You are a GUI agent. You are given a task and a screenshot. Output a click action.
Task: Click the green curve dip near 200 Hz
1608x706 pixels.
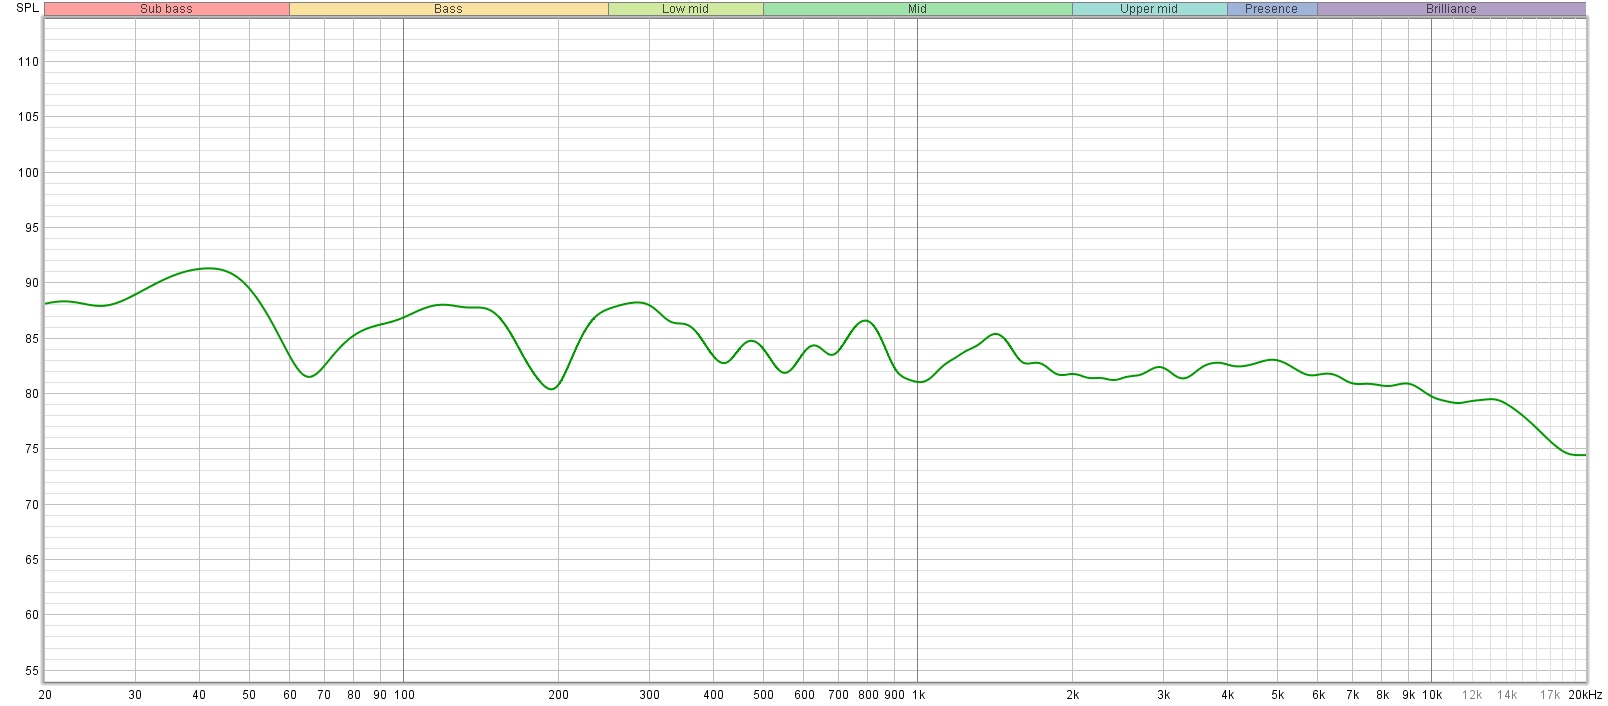552,389
